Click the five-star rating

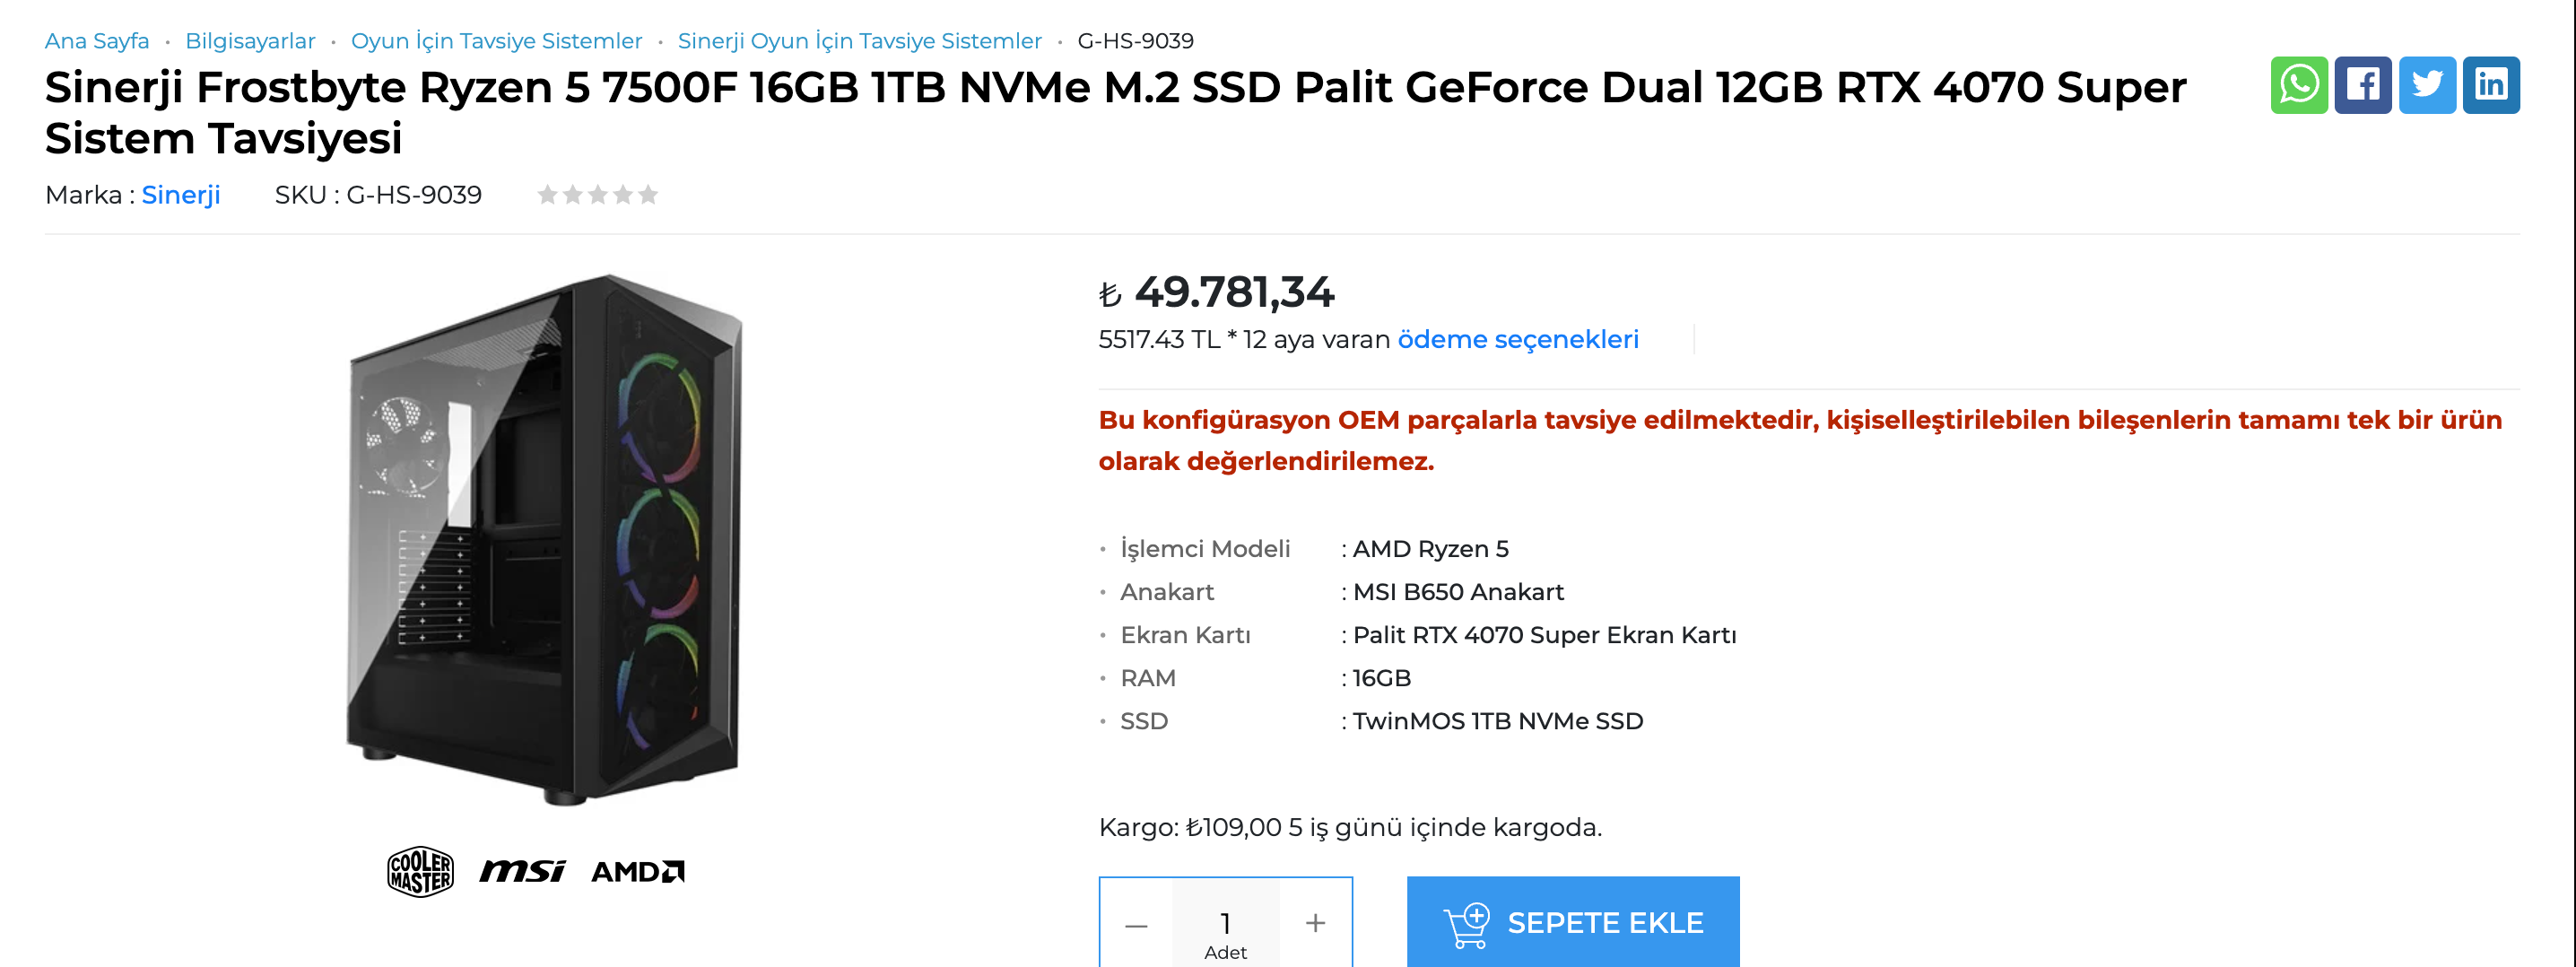point(597,195)
